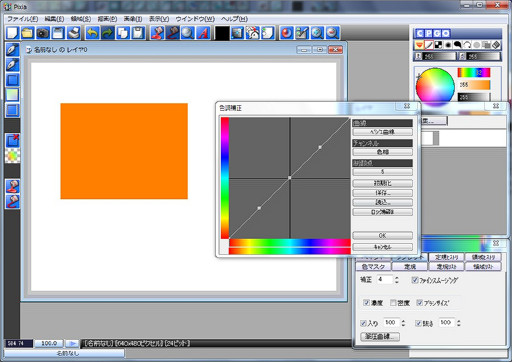Viewport: 512px width, 362px height.
Task: Enable the 密度 checkbox
Action: coord(393,303)
